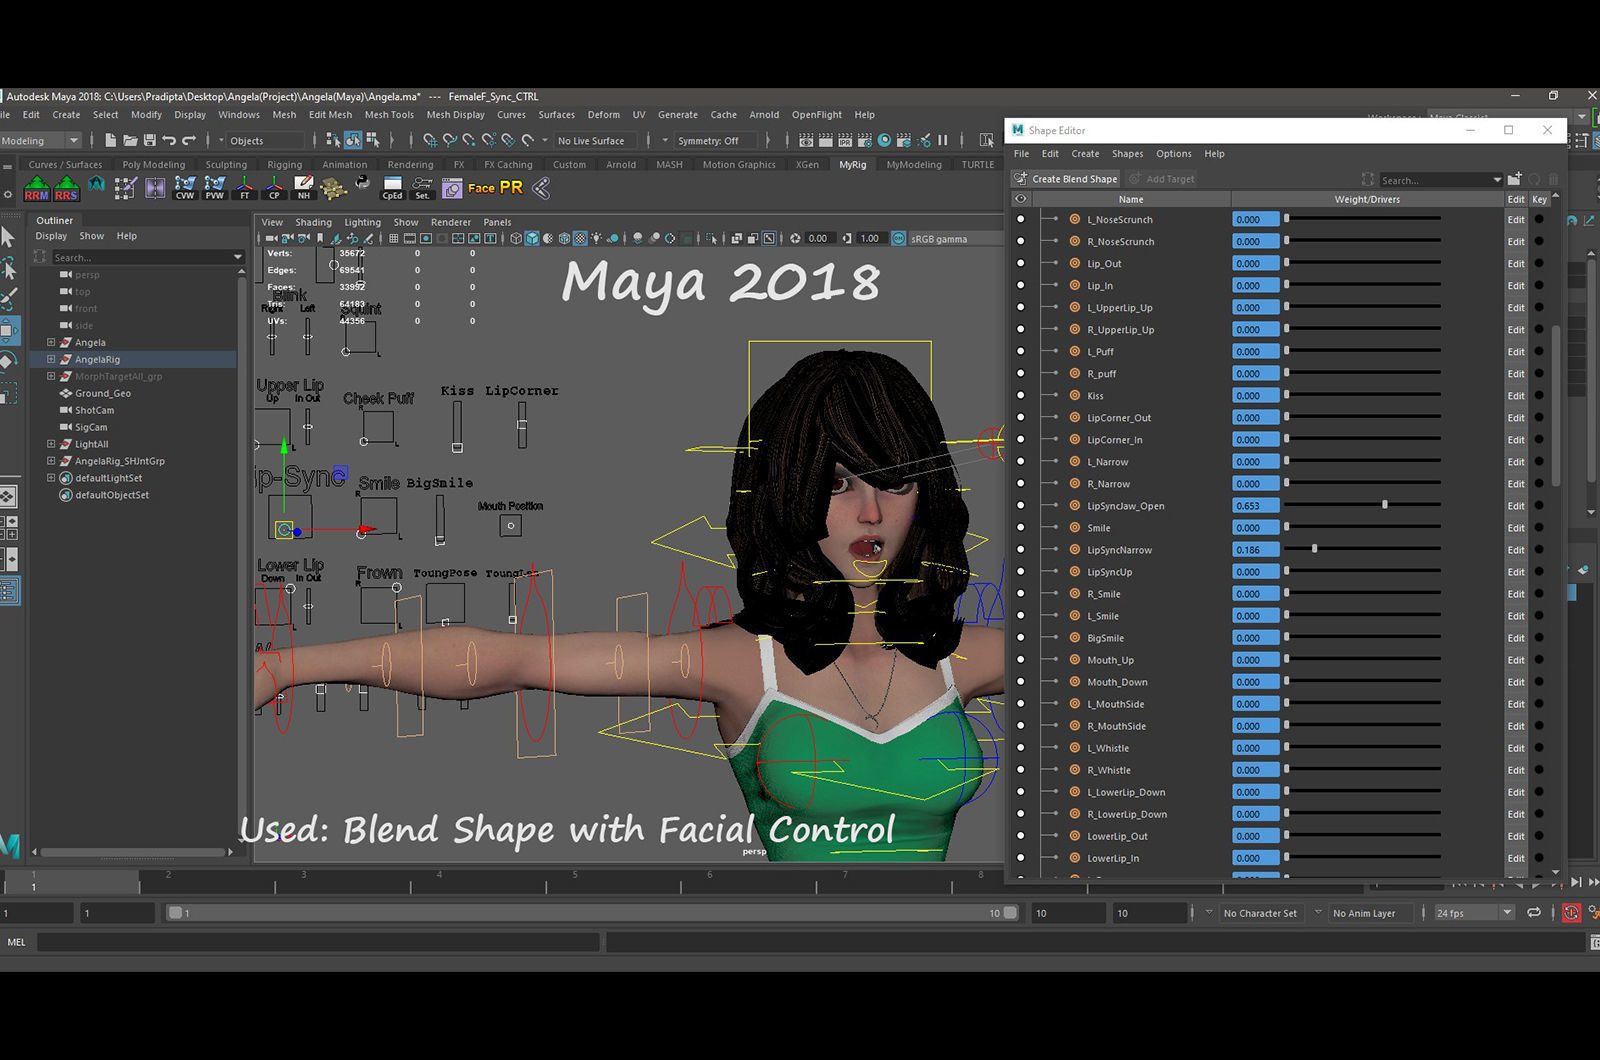The image size is (1600, 1060).
Task: Click the Set. driven key shelf icon
Action: [x=422, y=188]
